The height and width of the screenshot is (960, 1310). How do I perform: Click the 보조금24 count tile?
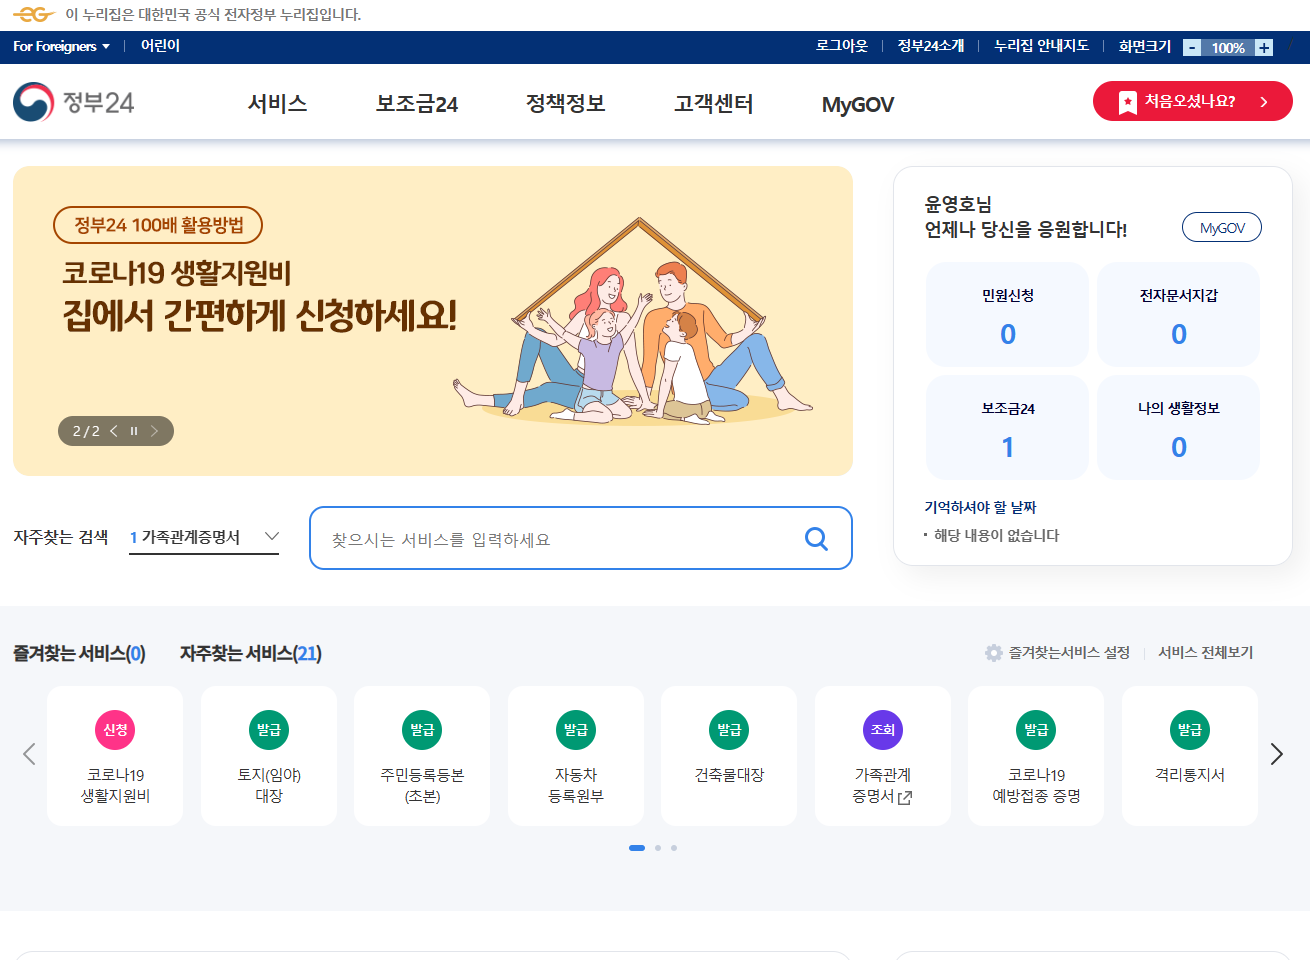click(x=1007, y=428)
